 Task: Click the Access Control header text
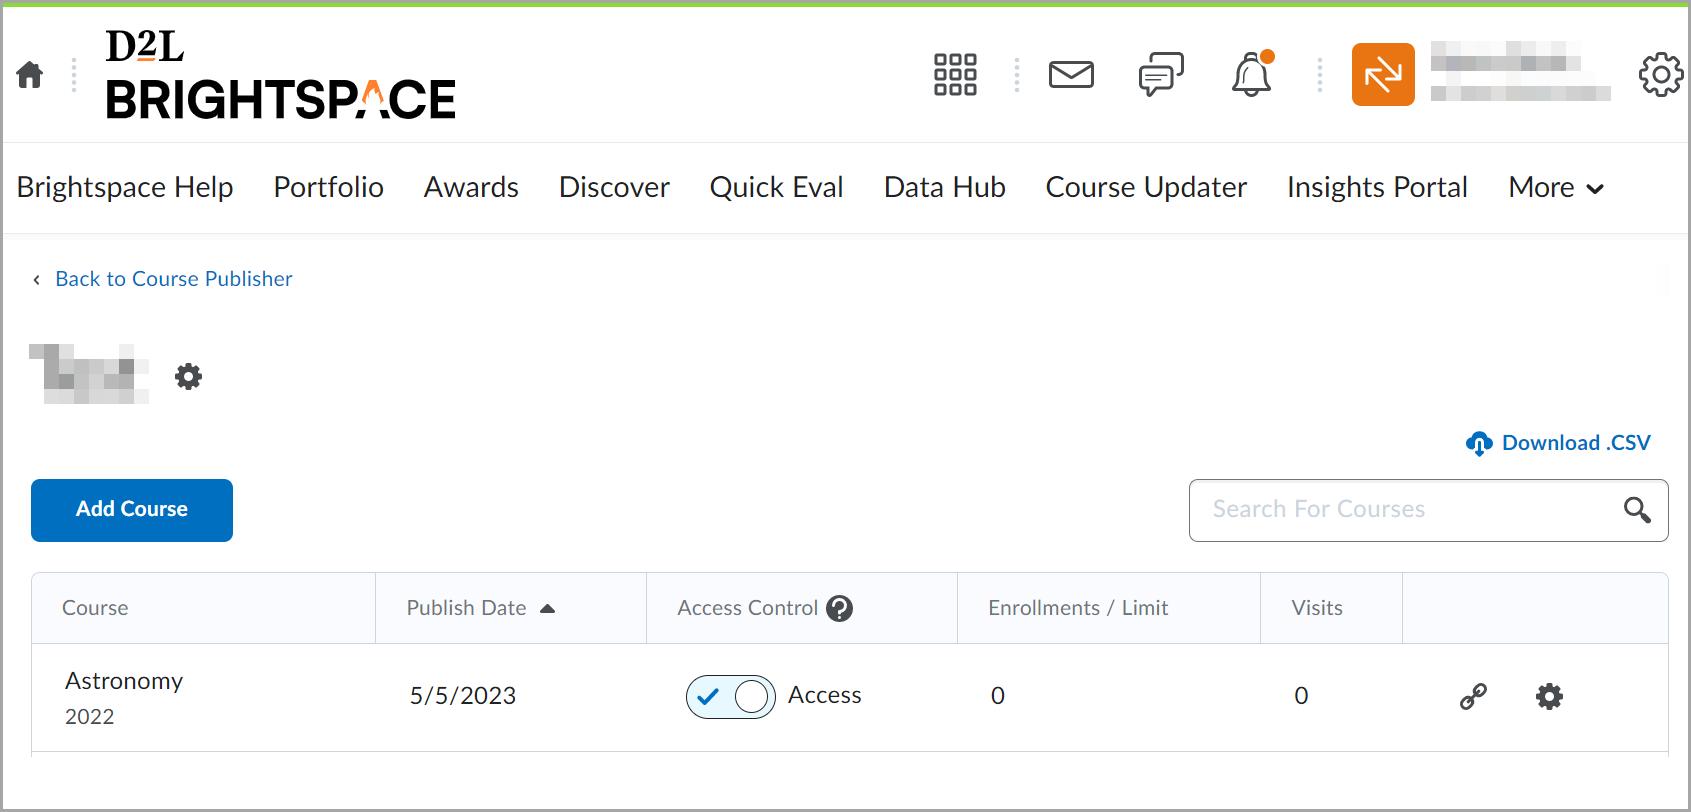748,608
